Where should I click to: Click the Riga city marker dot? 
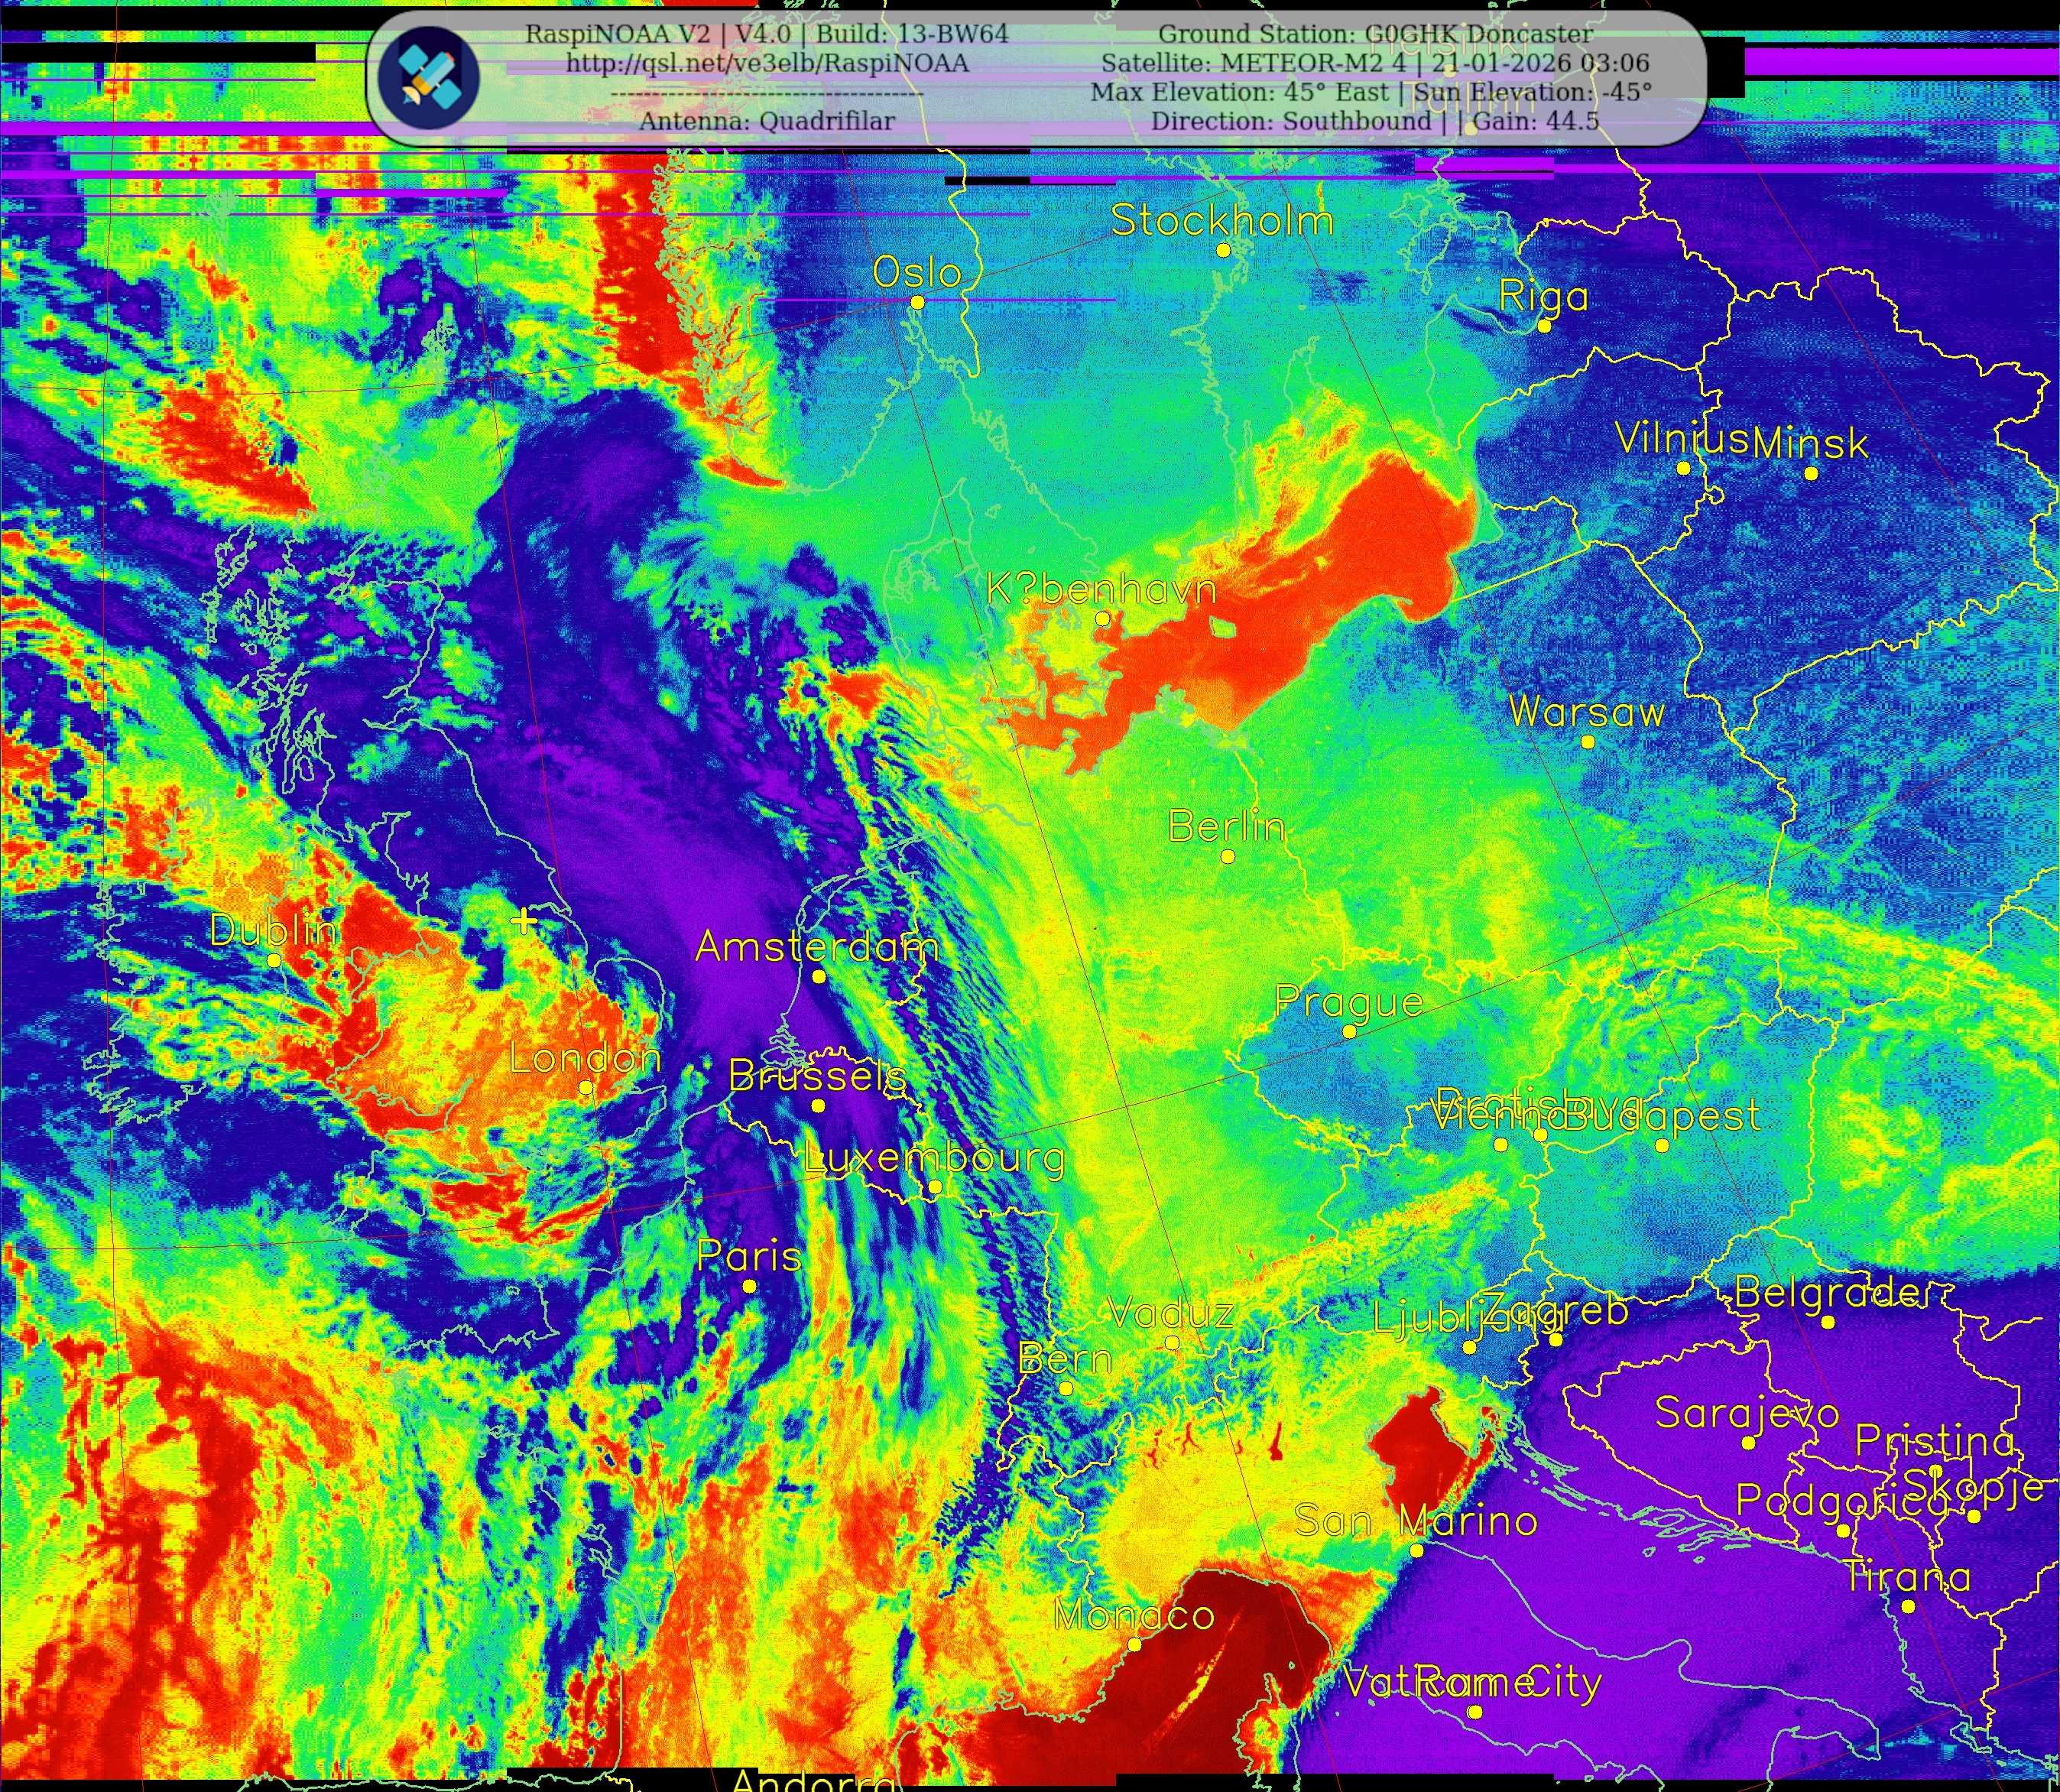coord(1544,326)
